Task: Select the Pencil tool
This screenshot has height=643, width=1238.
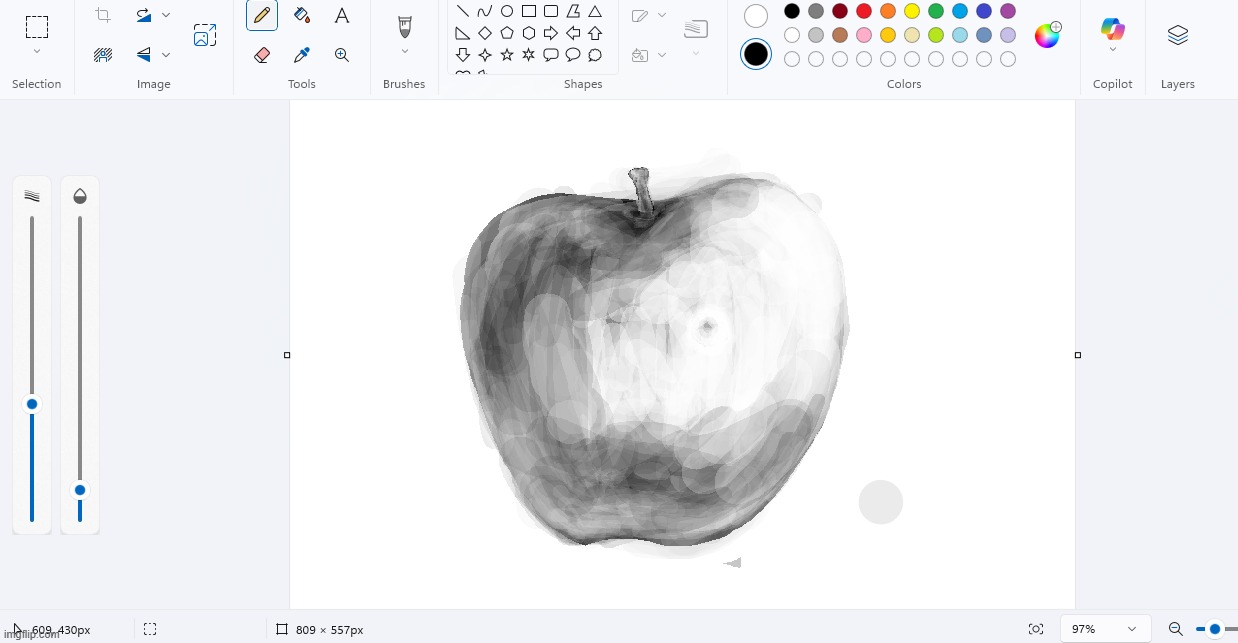Action: (262, 15)
